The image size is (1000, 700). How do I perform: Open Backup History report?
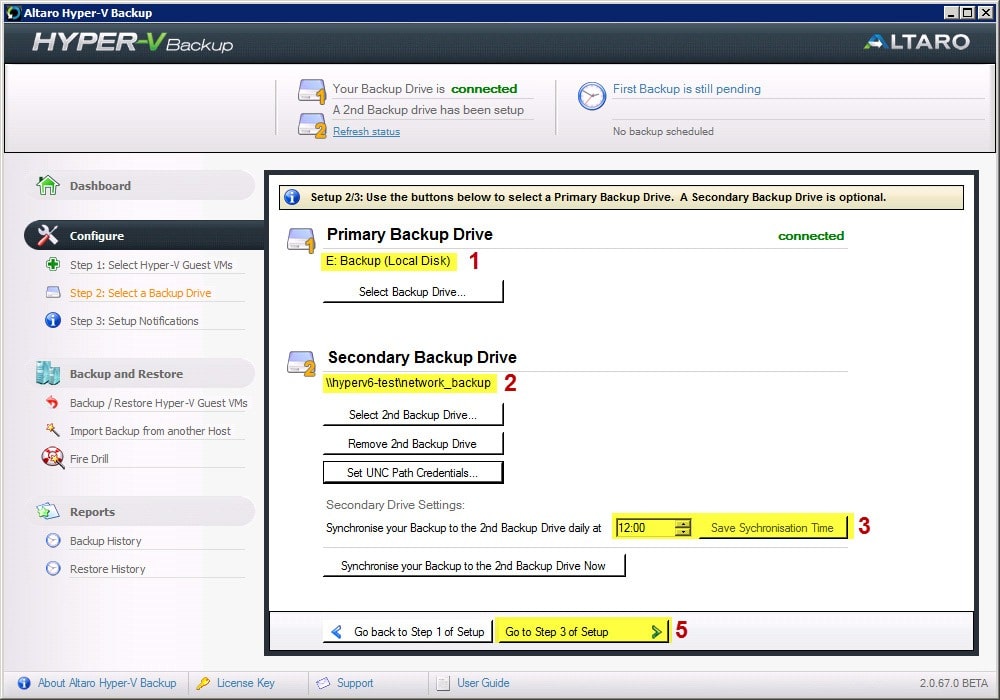point(105,541)
